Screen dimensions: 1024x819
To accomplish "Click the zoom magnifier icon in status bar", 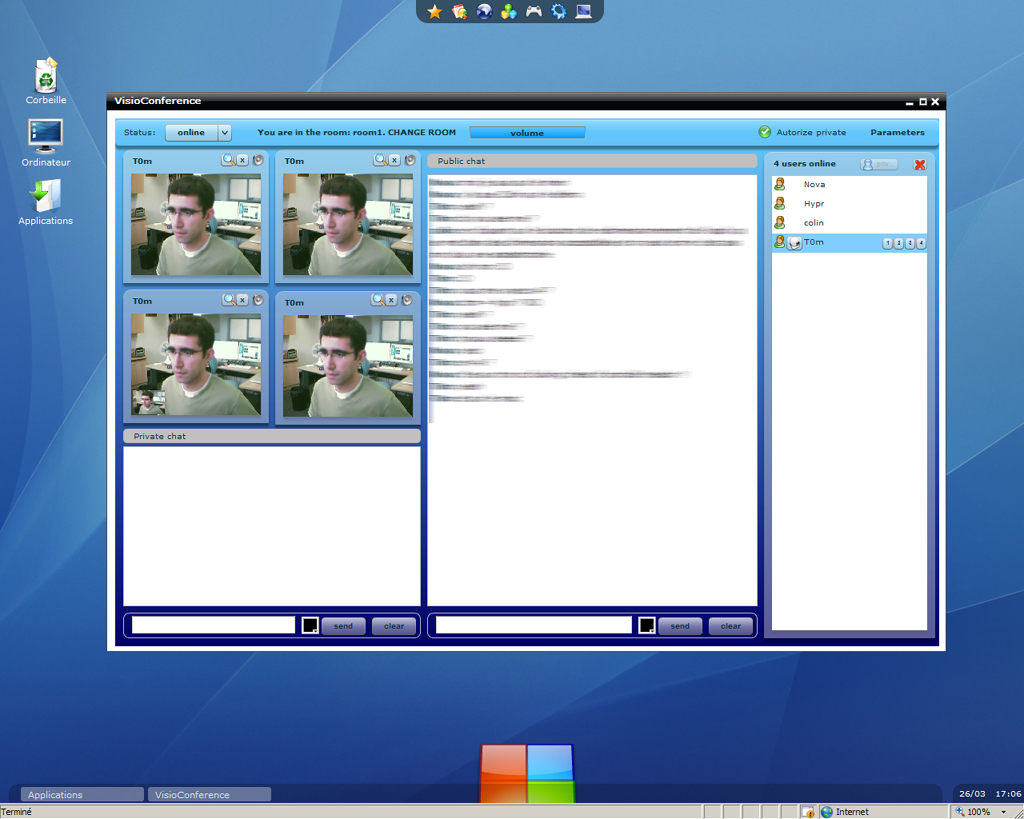I will [960, 811].
